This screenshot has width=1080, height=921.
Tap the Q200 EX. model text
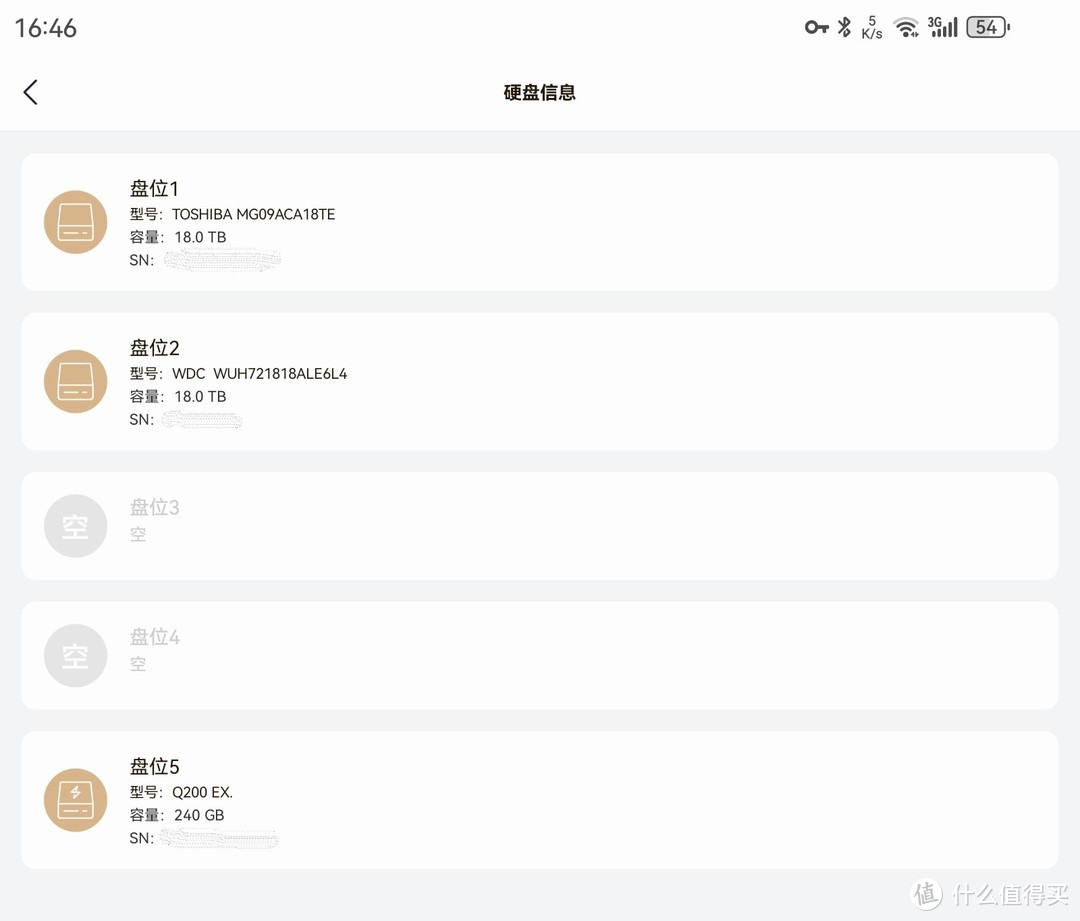pos(202,792)
